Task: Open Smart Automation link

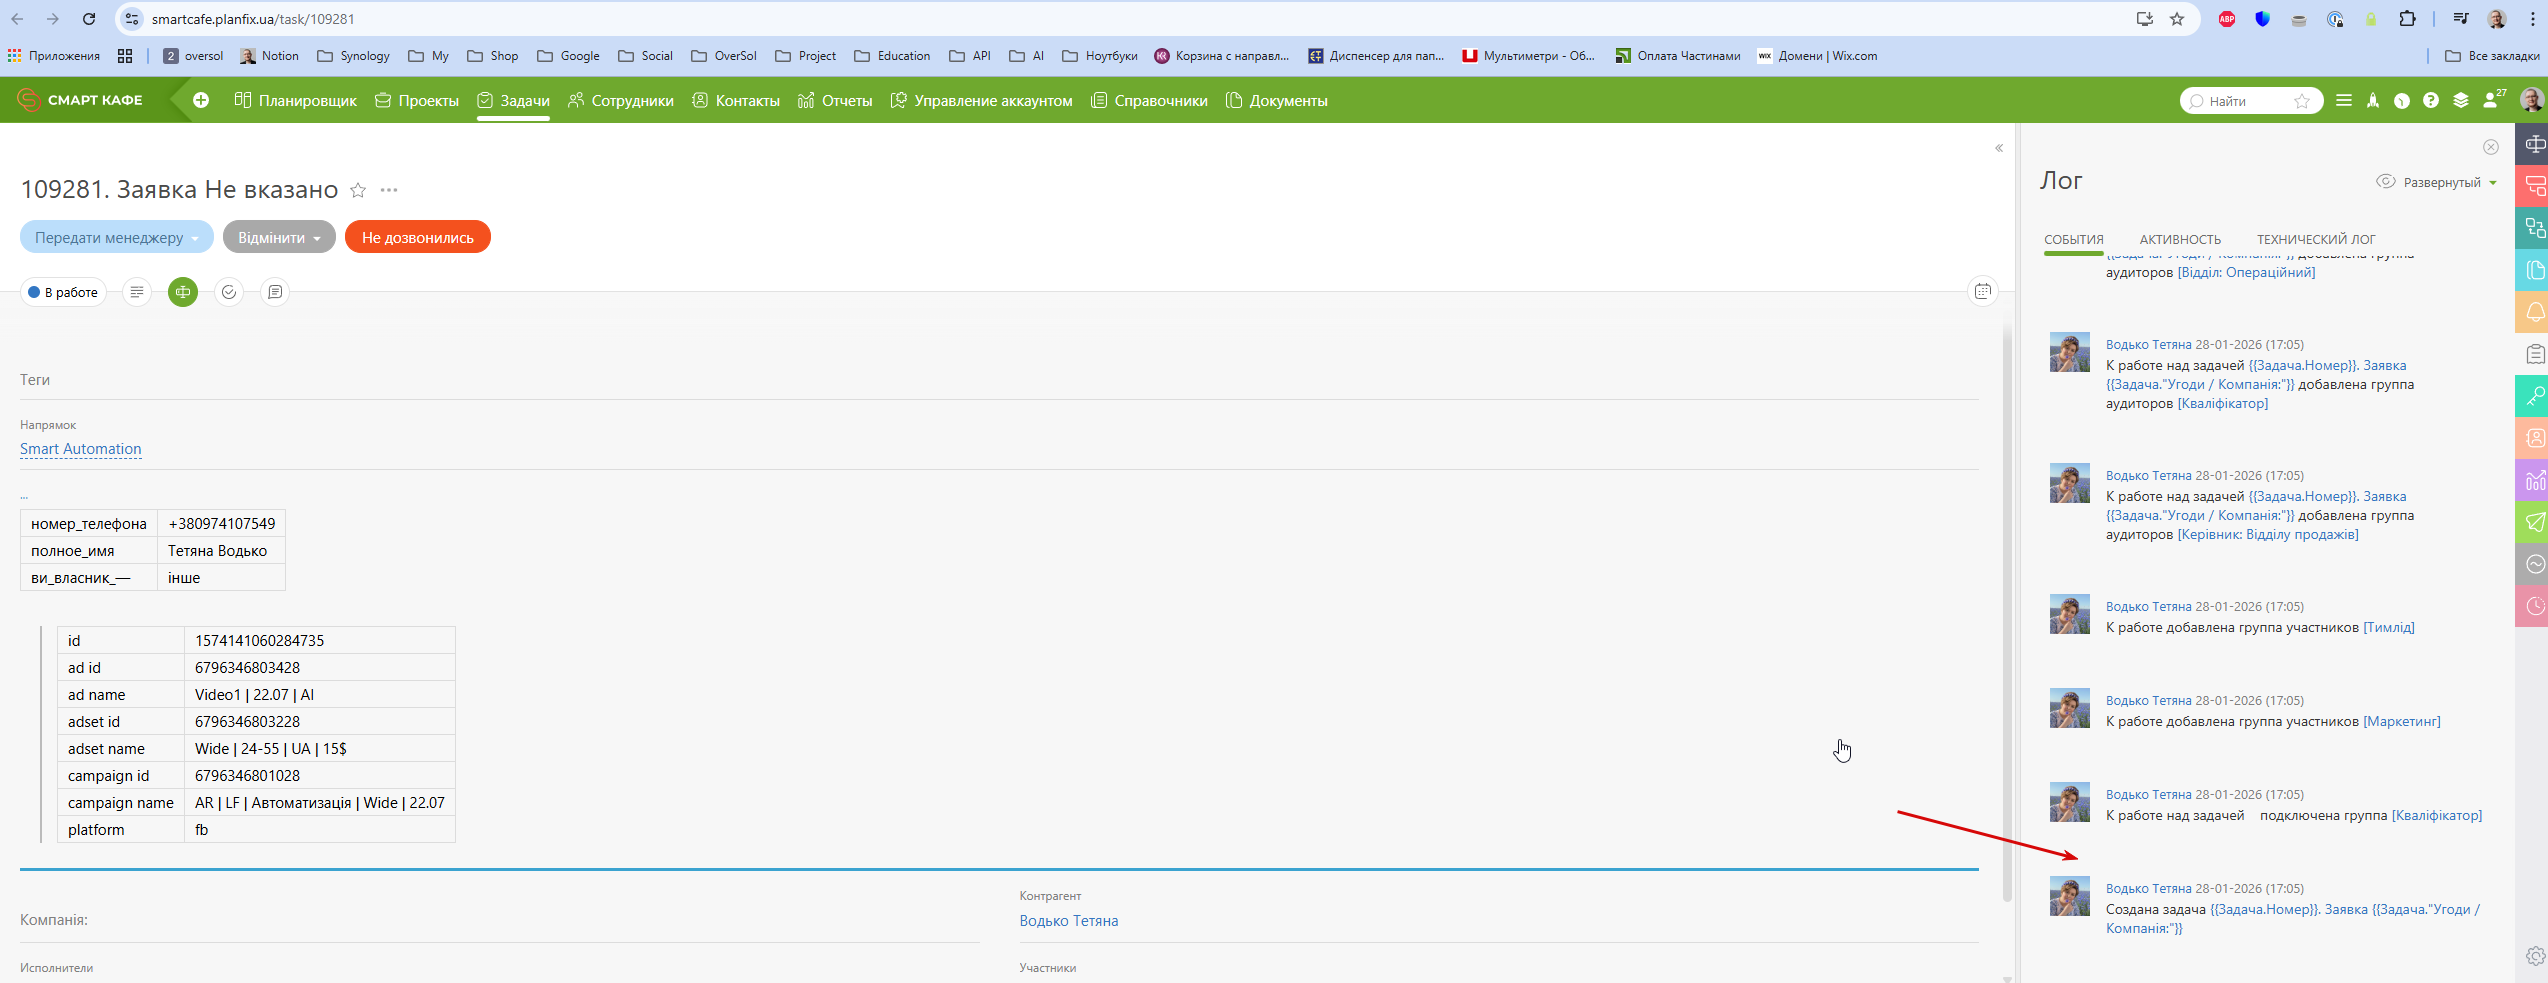Action: tap(81, 449)
